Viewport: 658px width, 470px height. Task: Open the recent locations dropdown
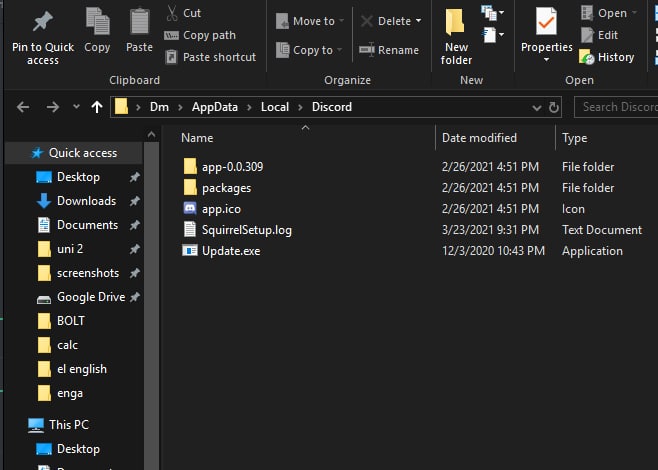click(x=76, y=107)
